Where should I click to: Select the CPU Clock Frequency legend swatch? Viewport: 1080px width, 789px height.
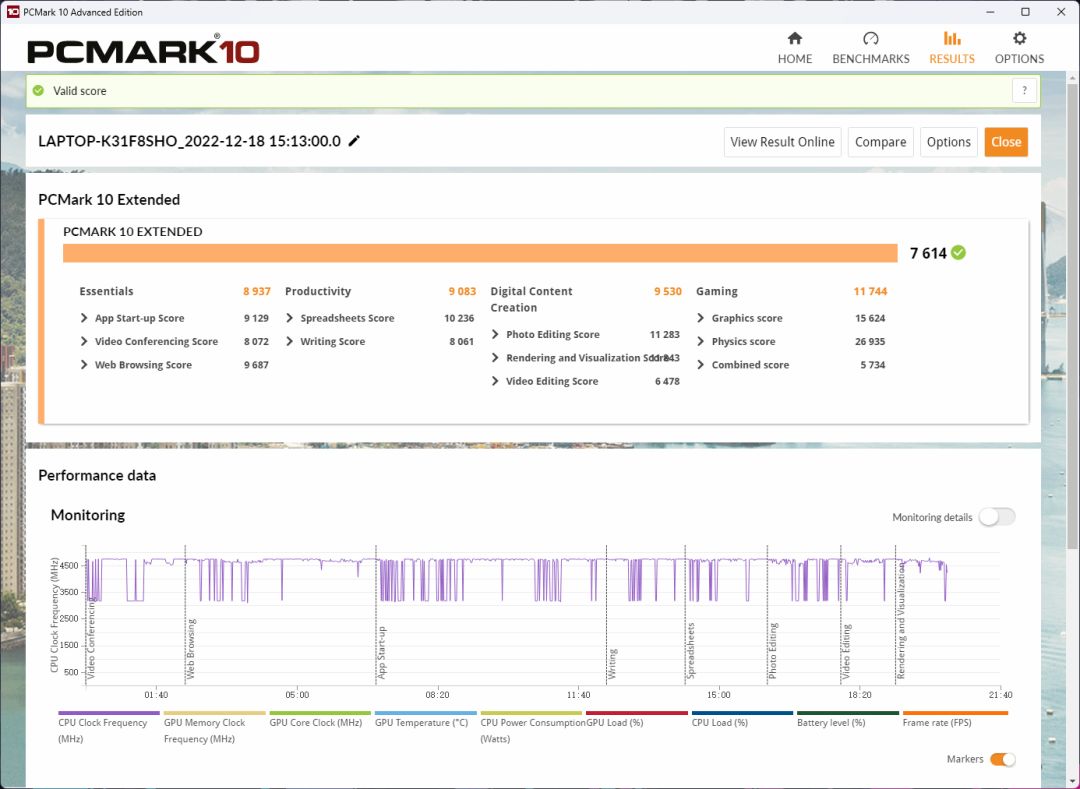coord(108,713)
